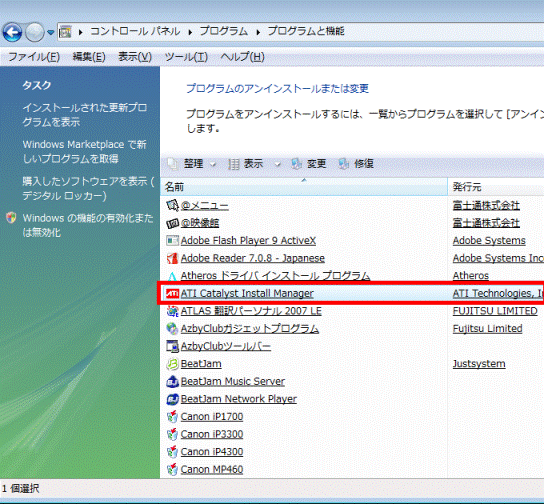The height and width of the screenshot is (504, 544).
Task: Select Adobe Reader 7.0.8 - Japanese name
Action: click(x=253, y=258)
